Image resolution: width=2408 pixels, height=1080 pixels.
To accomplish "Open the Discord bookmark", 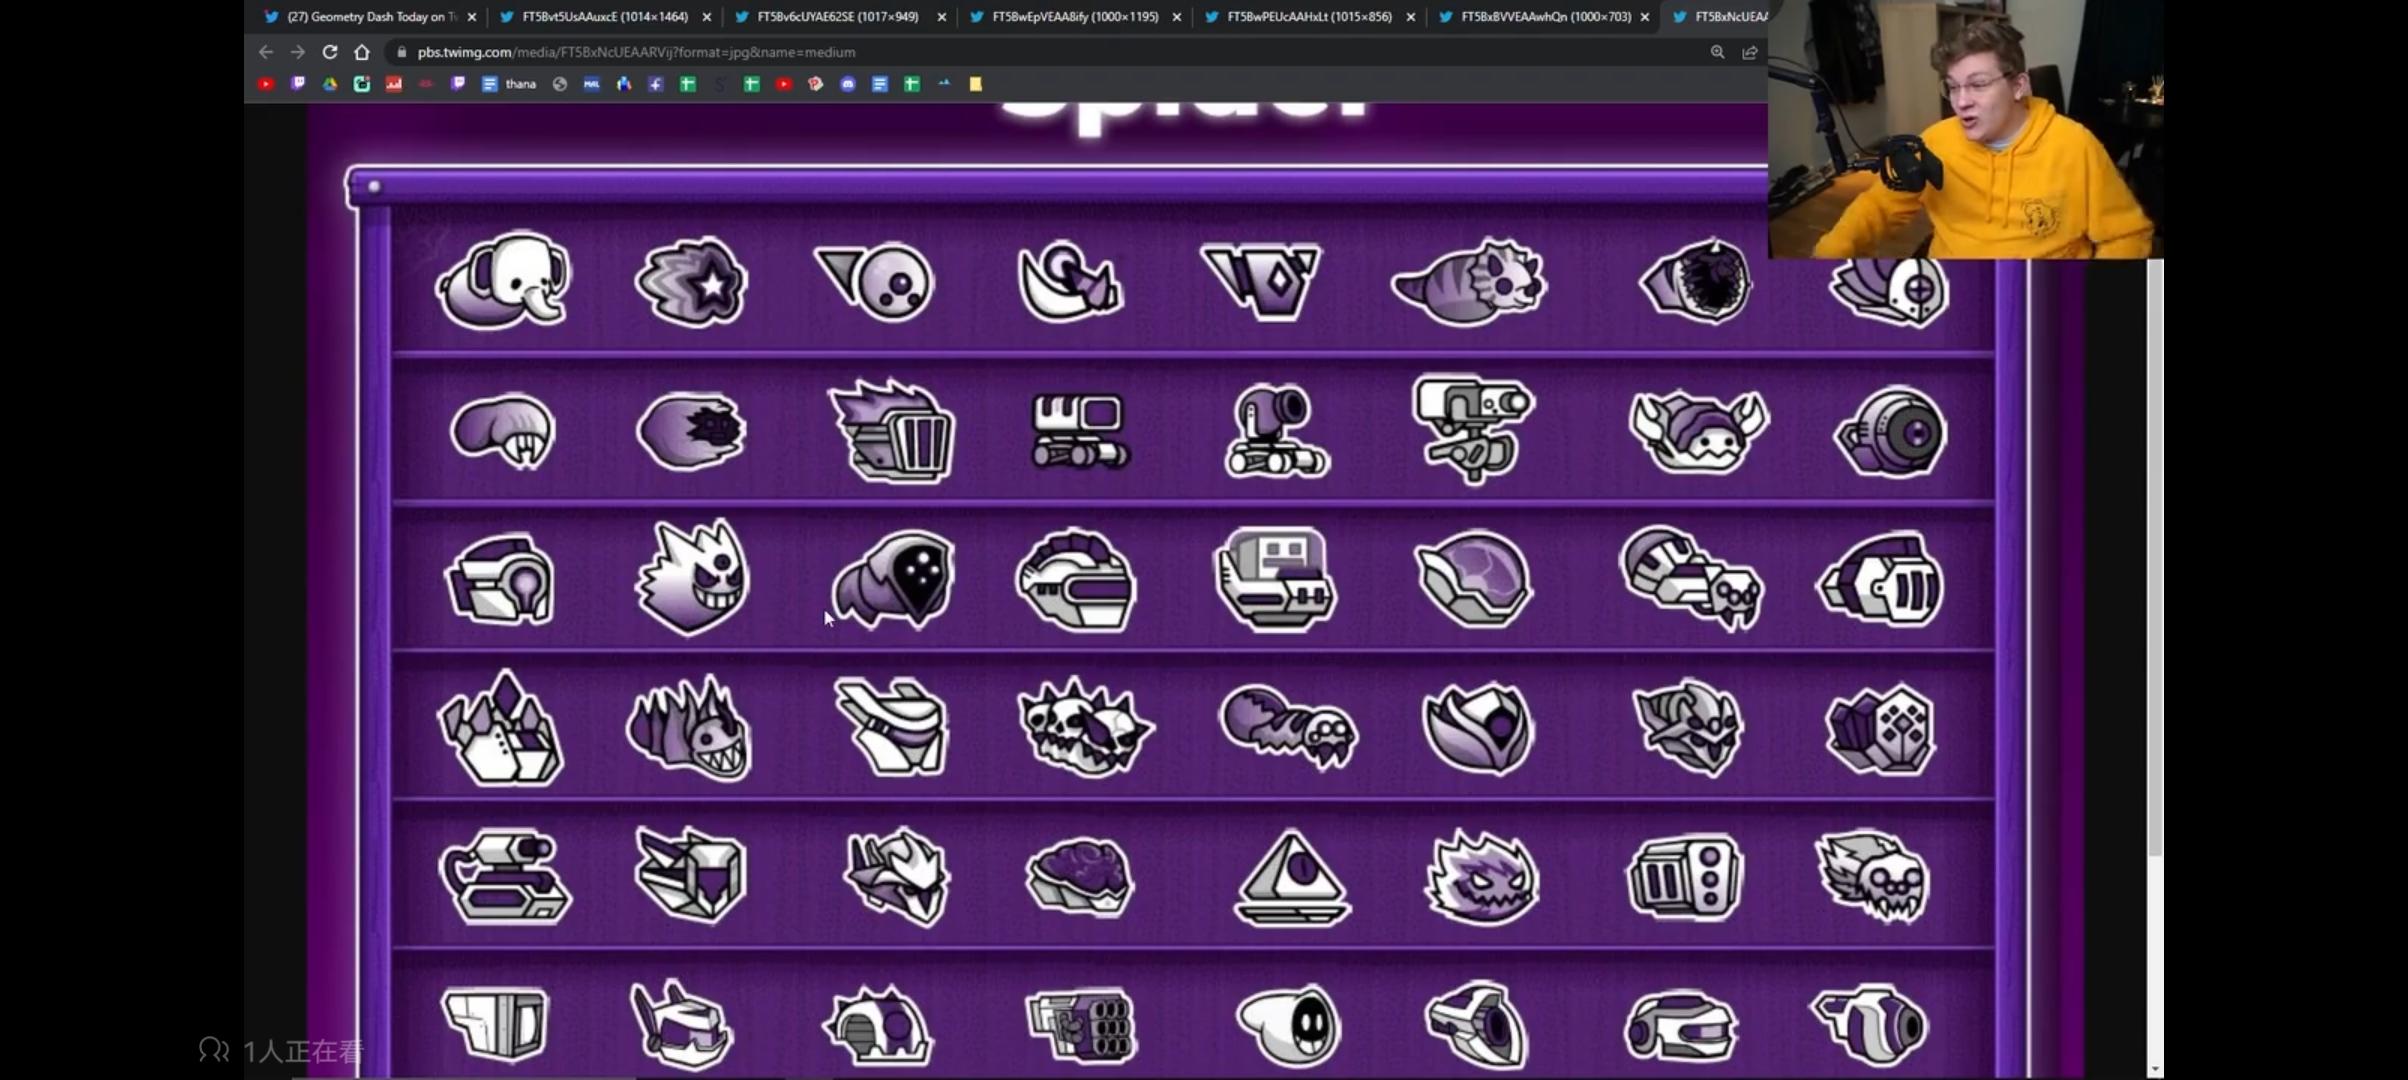I will 848,84.
